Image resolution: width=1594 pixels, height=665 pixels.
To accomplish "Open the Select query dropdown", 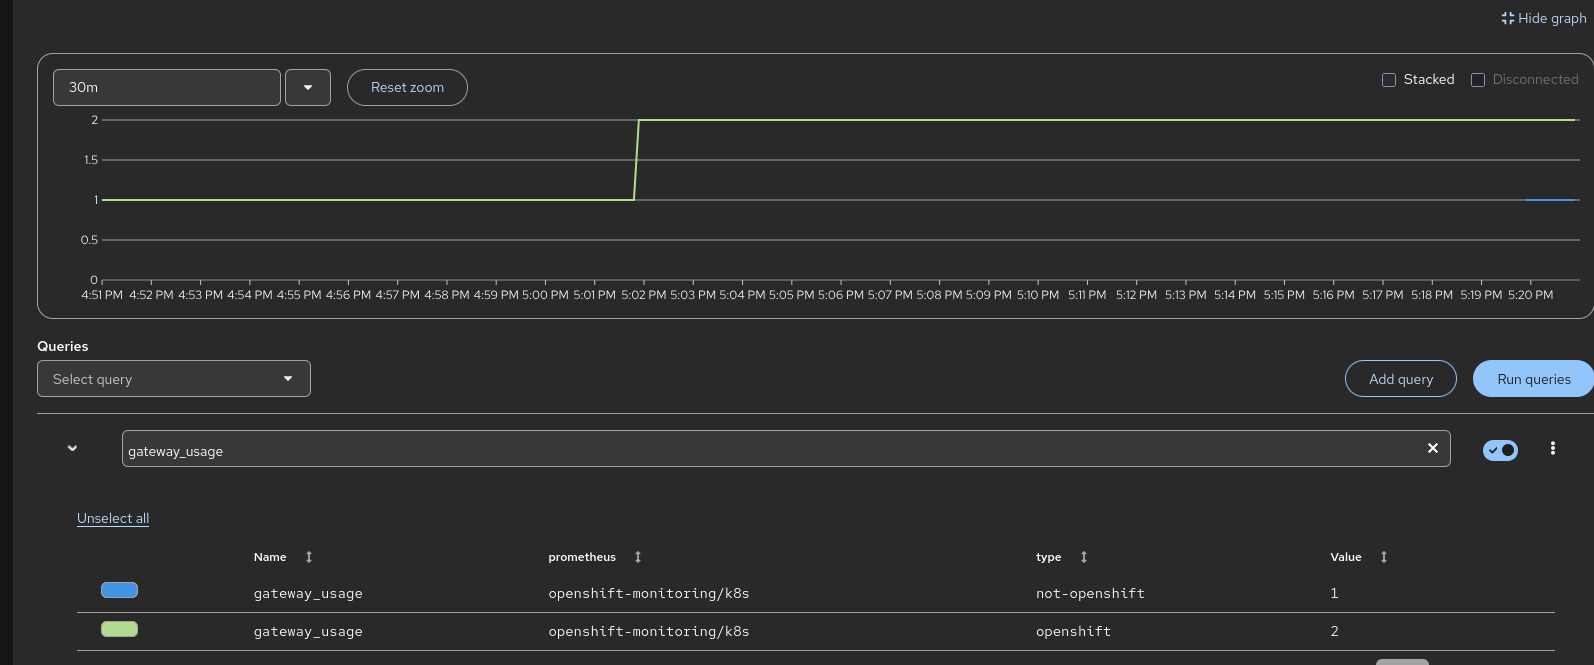I will tap(174, 379).
